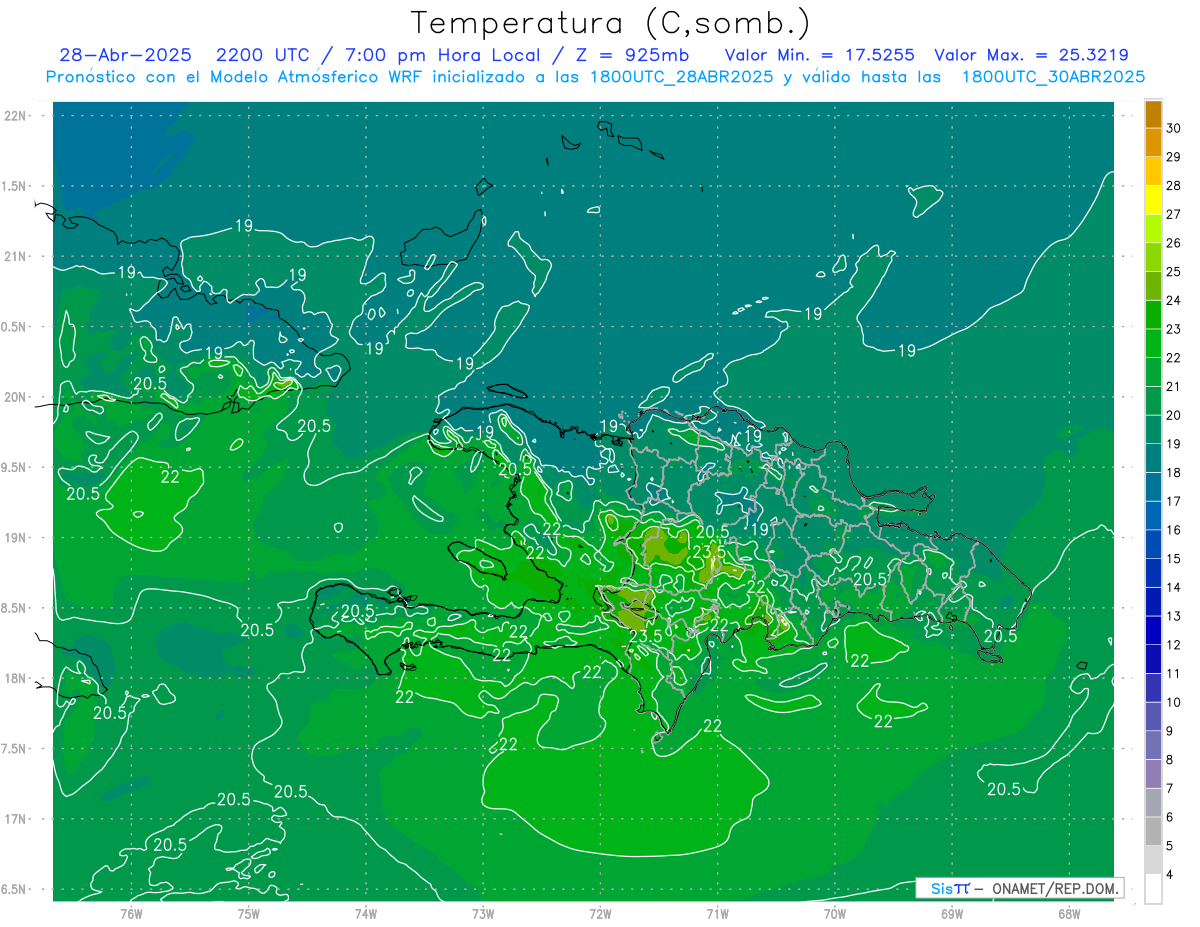Click the '25' value on the color scale
The image size is (1200, 927).
tap(1175, 272)
